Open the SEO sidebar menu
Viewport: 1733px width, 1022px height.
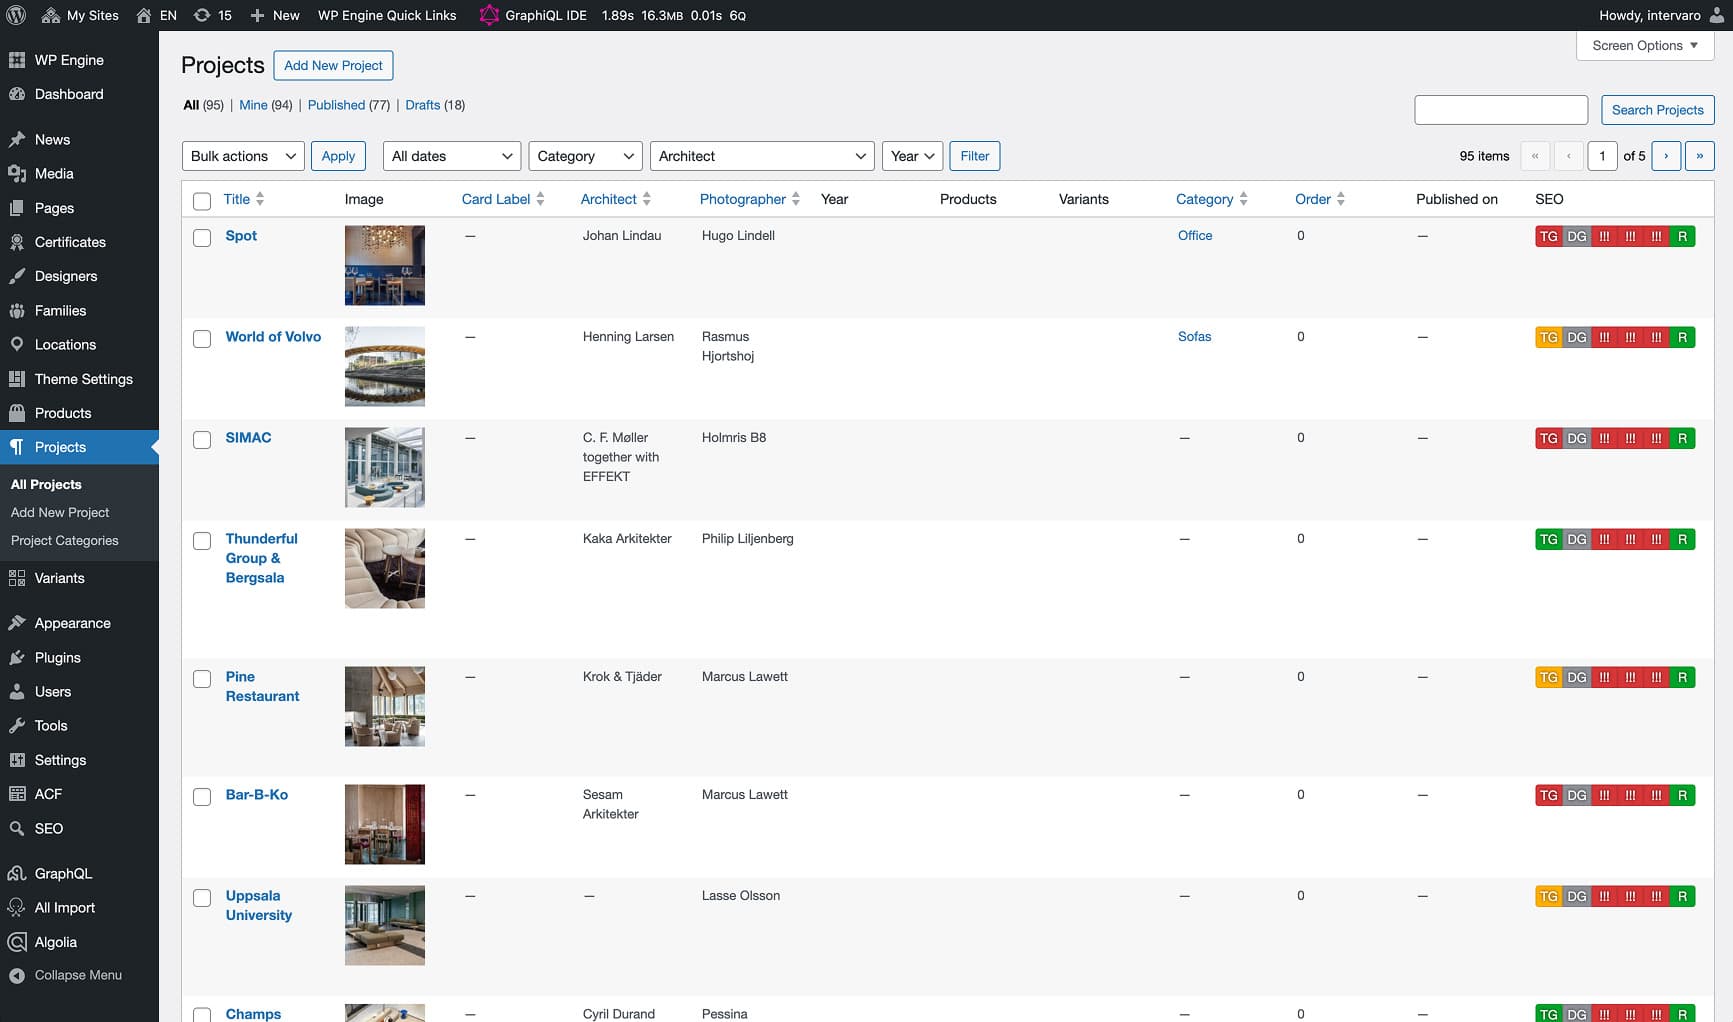48,828
